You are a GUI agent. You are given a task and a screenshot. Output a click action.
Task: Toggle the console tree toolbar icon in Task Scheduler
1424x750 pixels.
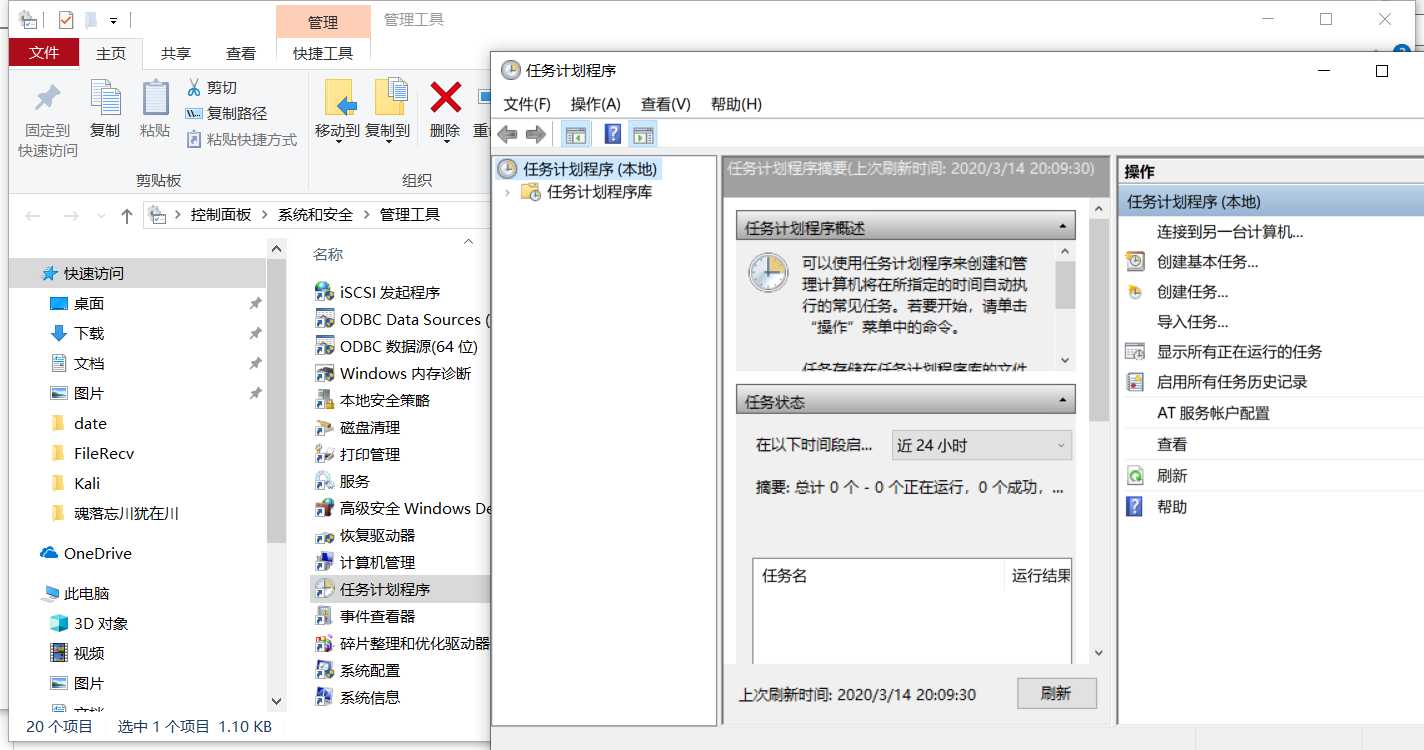pyautogui.click(x=575, y=134)
